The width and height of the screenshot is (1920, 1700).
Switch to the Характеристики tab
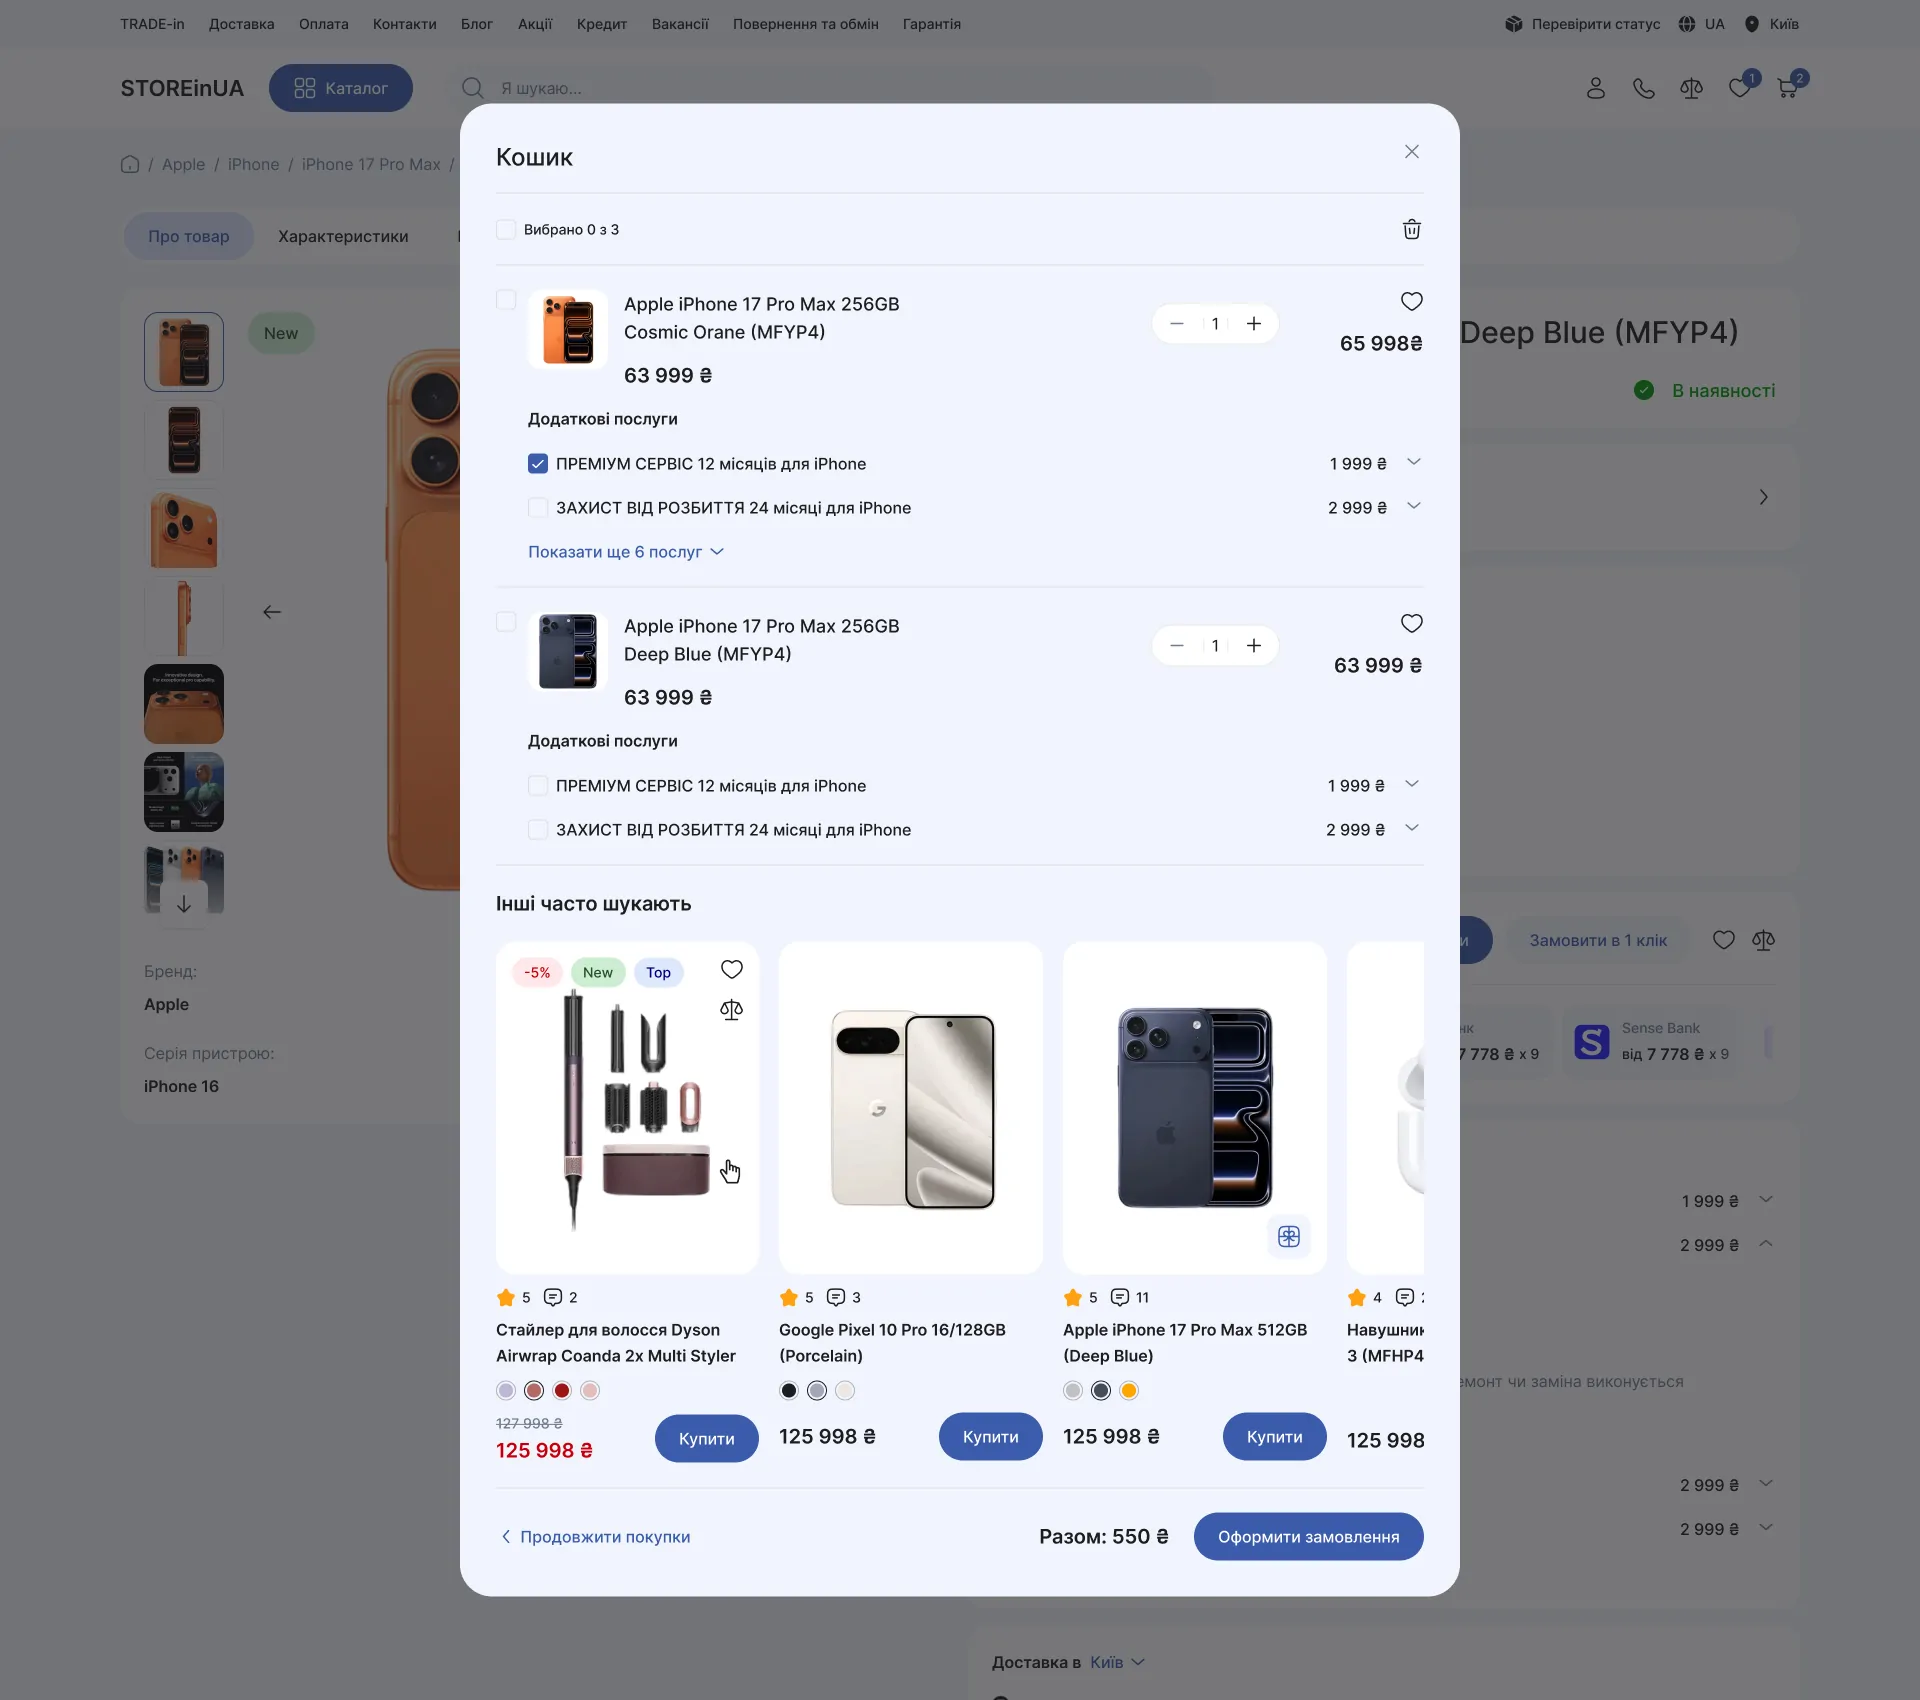pos(343,236)
